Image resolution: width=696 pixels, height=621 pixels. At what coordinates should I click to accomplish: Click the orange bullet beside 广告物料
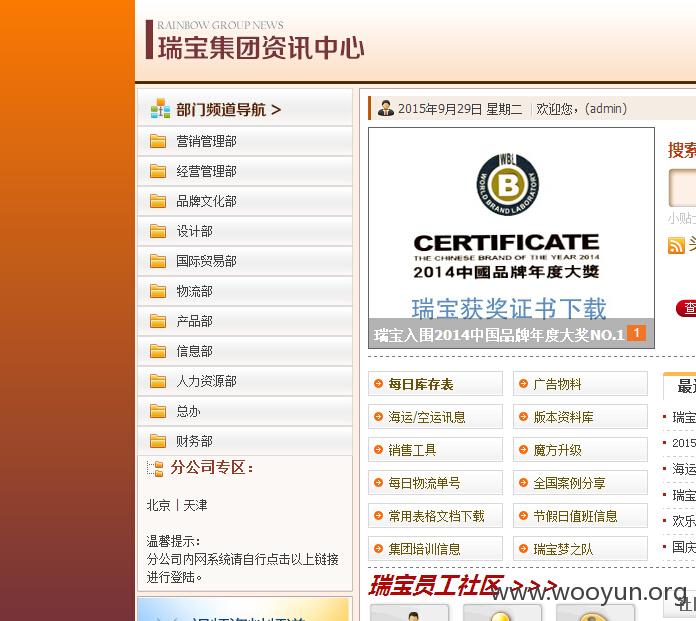pyautogui.click(x=523, y=384)
